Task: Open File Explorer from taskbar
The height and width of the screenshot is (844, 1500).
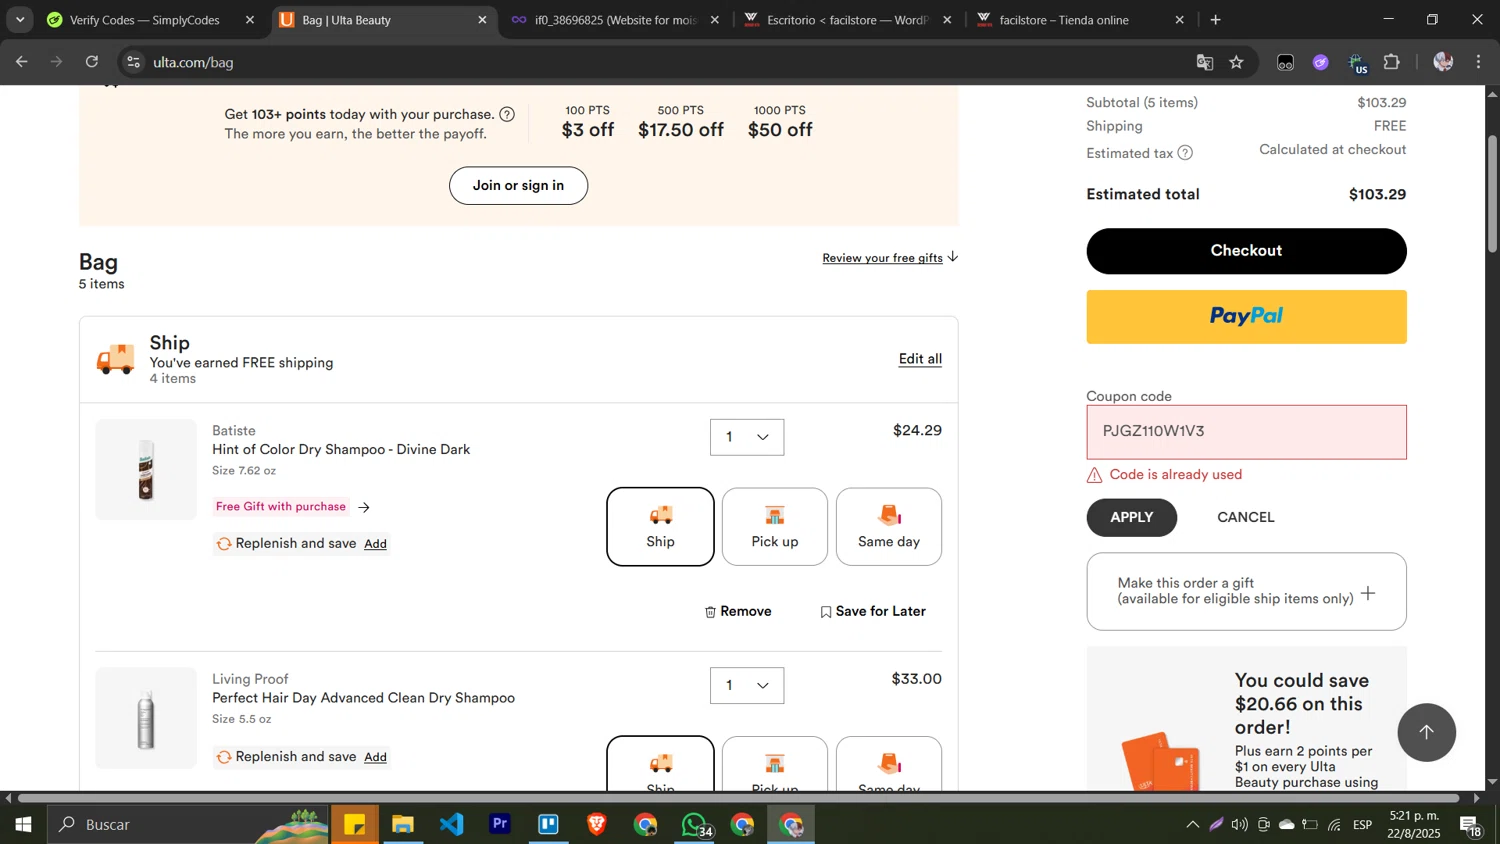Action: [403, 825]
